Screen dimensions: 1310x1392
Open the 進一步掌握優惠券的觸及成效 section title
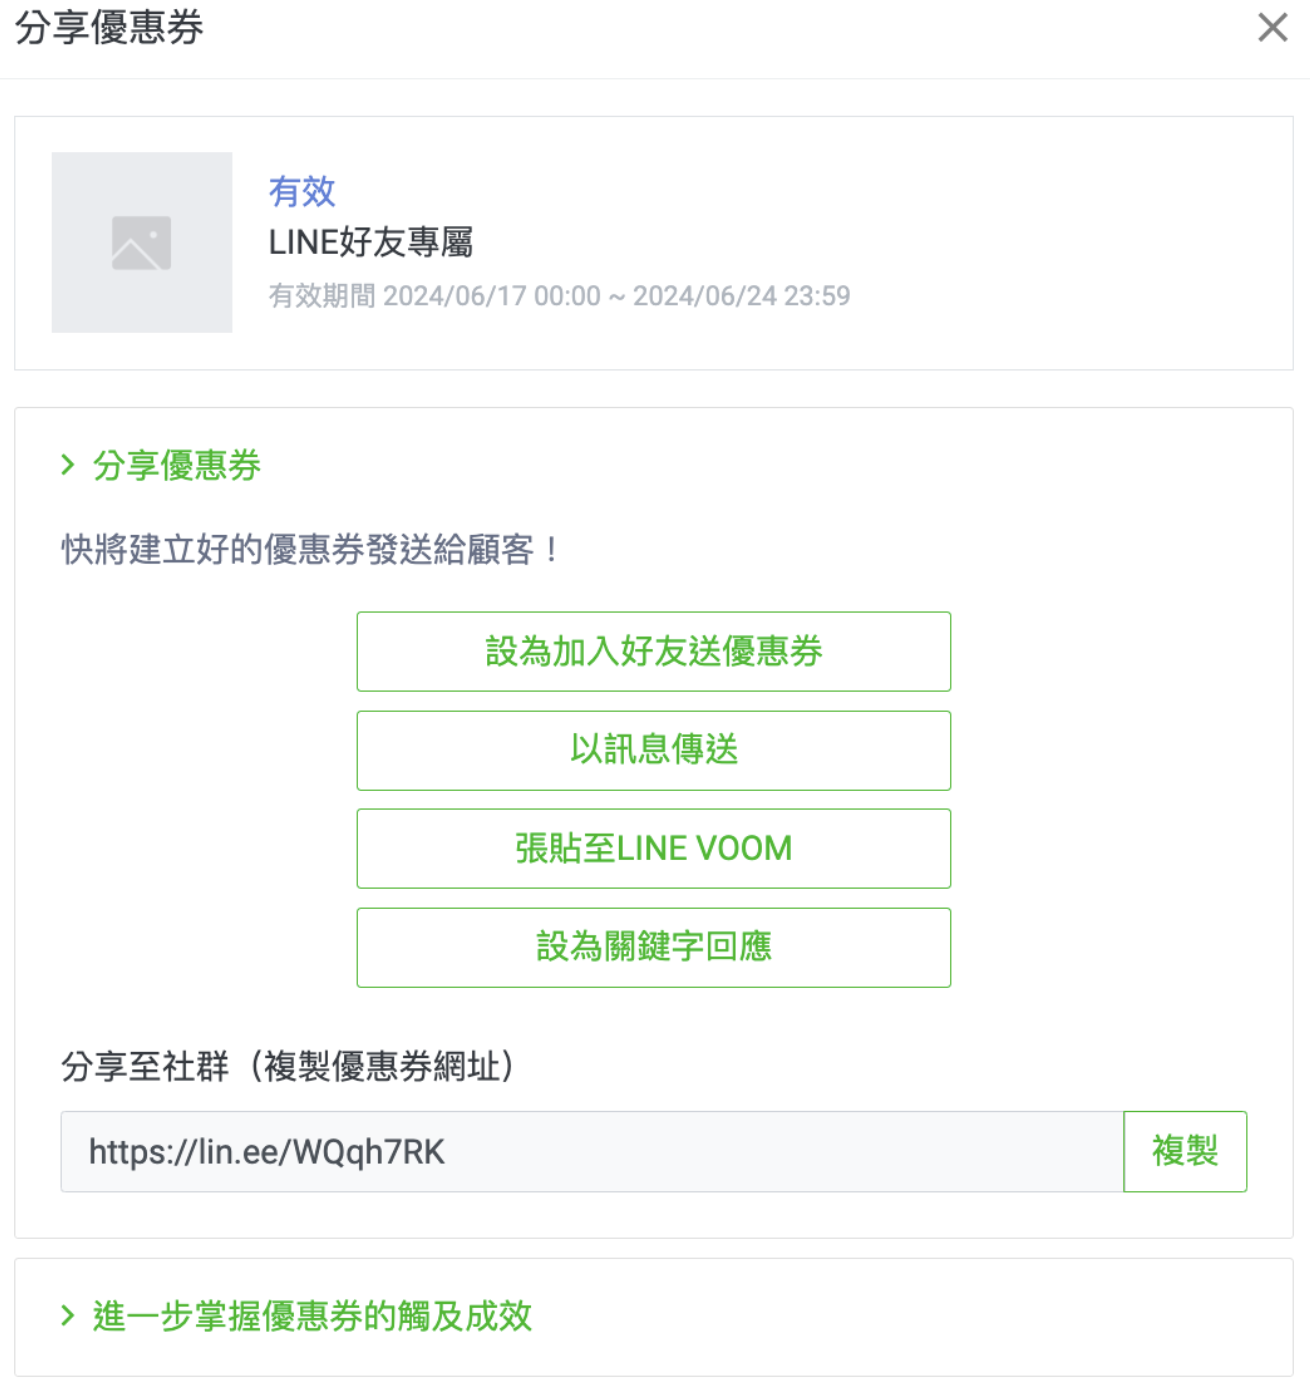click(x=312, y=1316)
